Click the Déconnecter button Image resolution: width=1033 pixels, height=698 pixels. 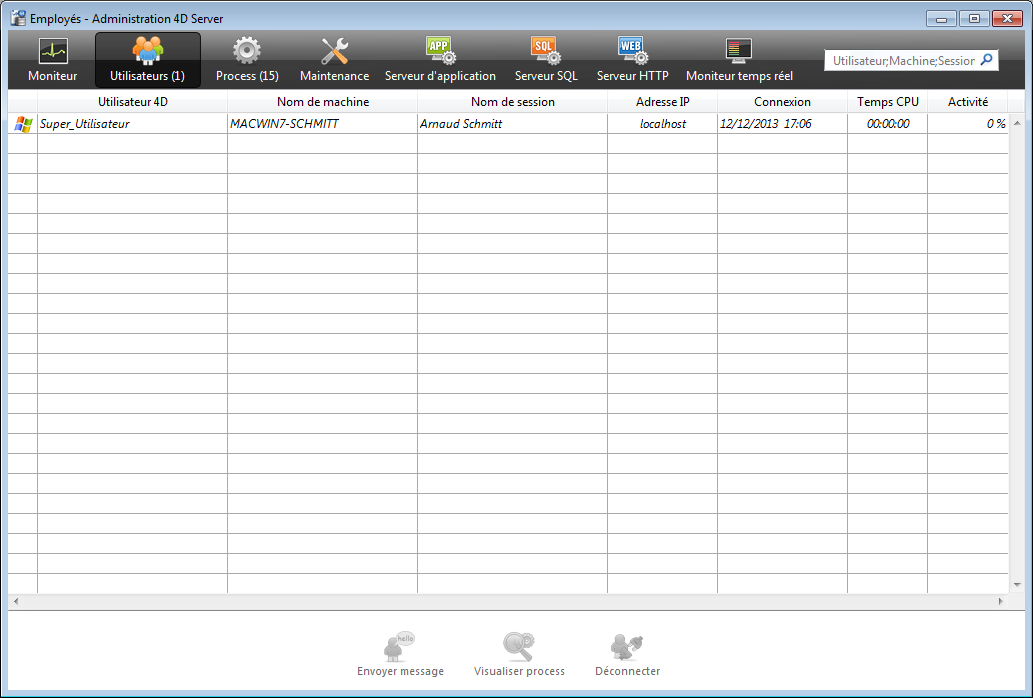click(x=627, y=655)
